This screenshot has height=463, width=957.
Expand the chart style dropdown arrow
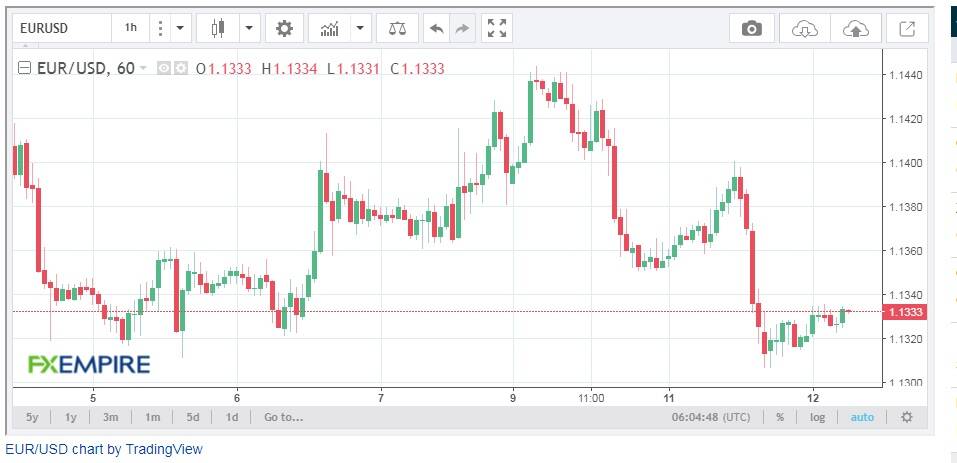pyautogui.click(x=250, y=28)
